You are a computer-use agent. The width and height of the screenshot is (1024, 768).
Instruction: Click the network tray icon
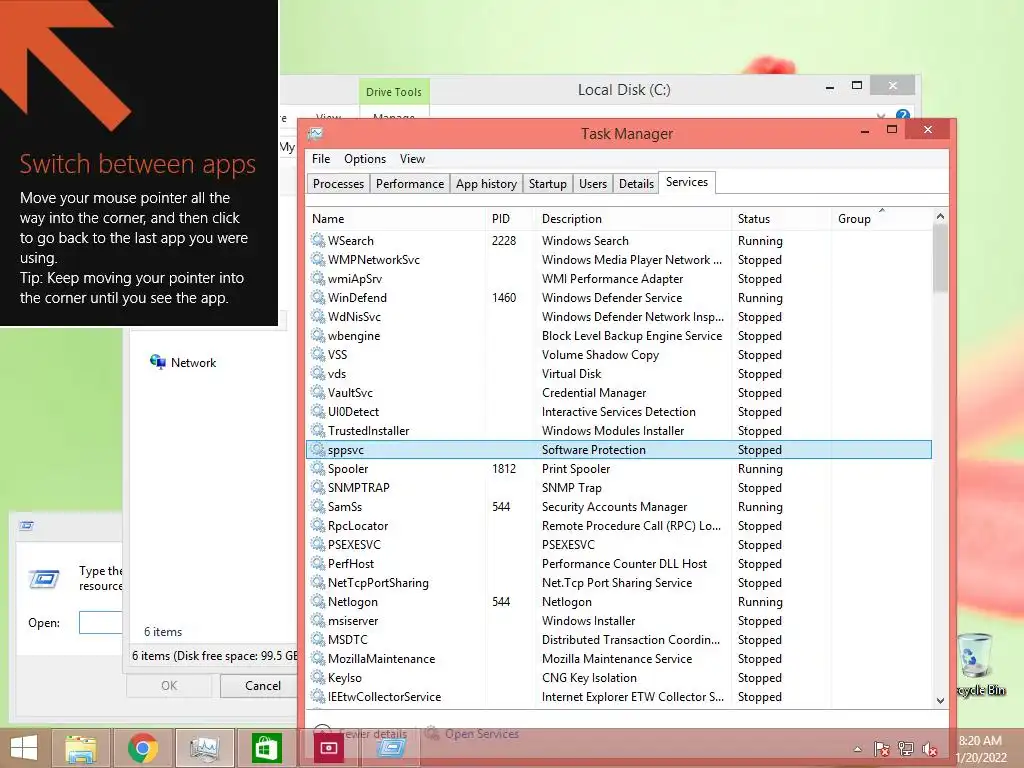(x=905, y=749)
